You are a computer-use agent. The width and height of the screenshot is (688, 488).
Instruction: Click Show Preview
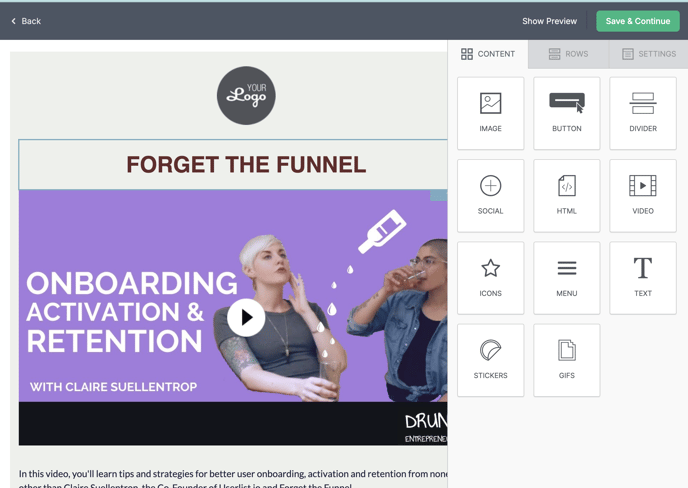(549, 21)
